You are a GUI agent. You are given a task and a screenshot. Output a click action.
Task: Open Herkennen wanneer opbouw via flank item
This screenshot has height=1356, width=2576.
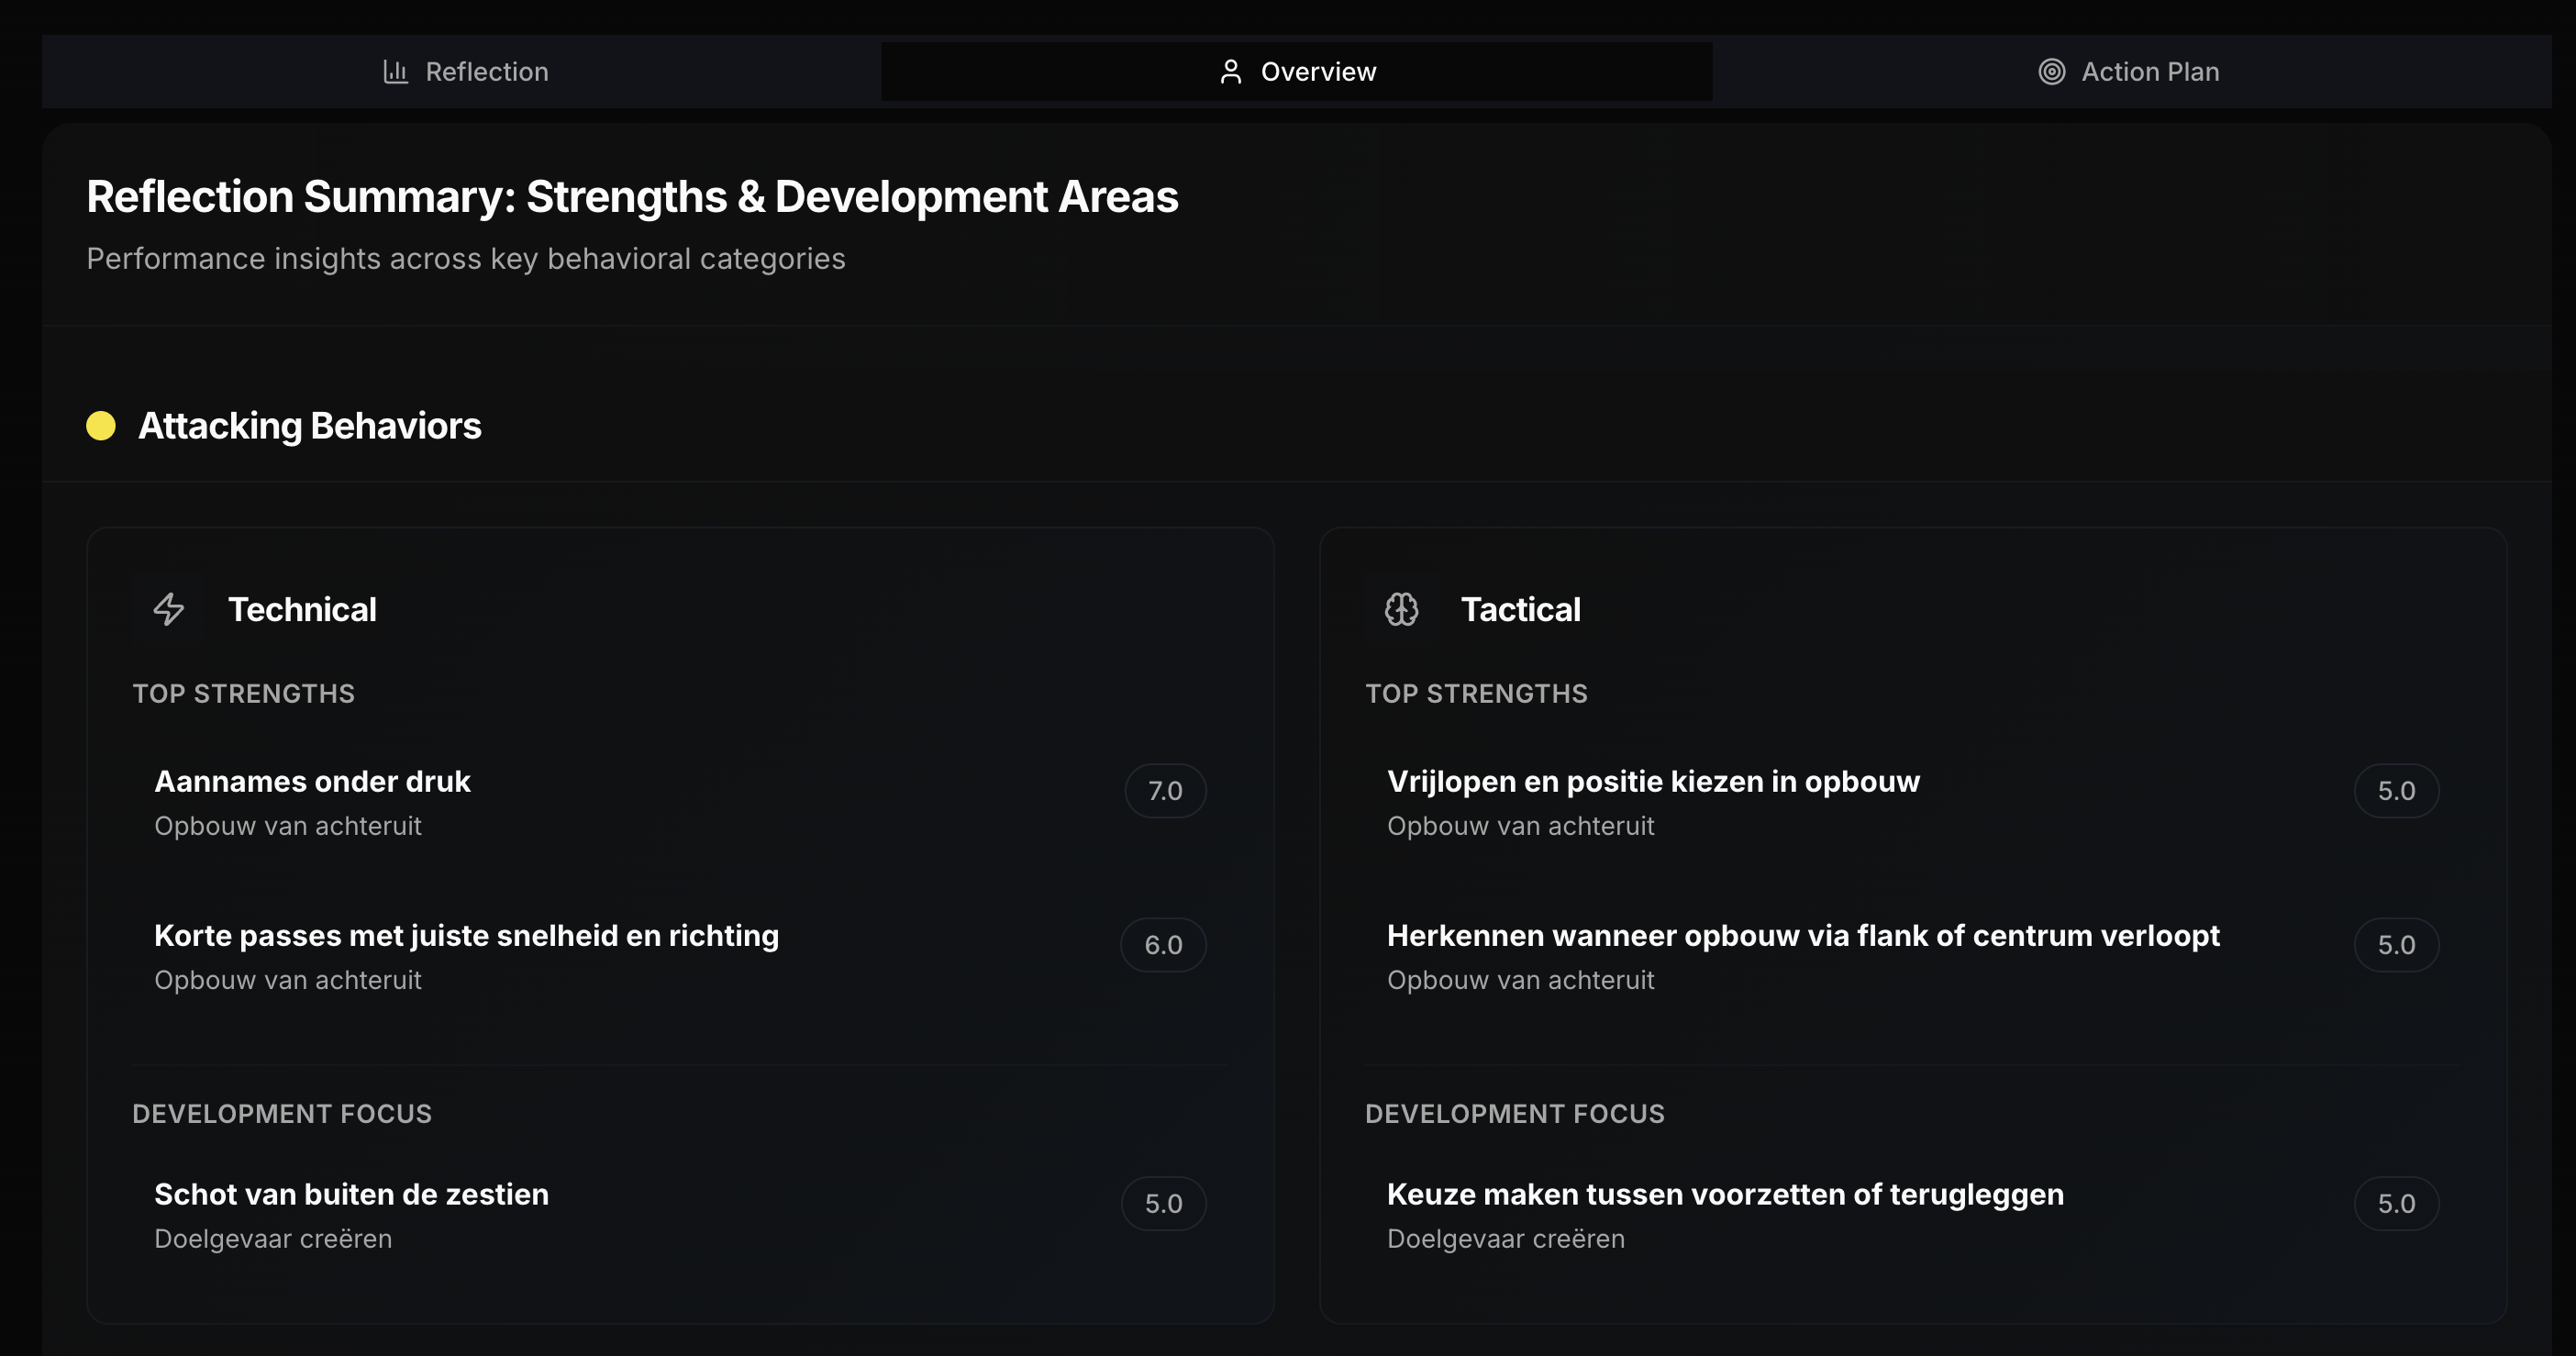1802,936
